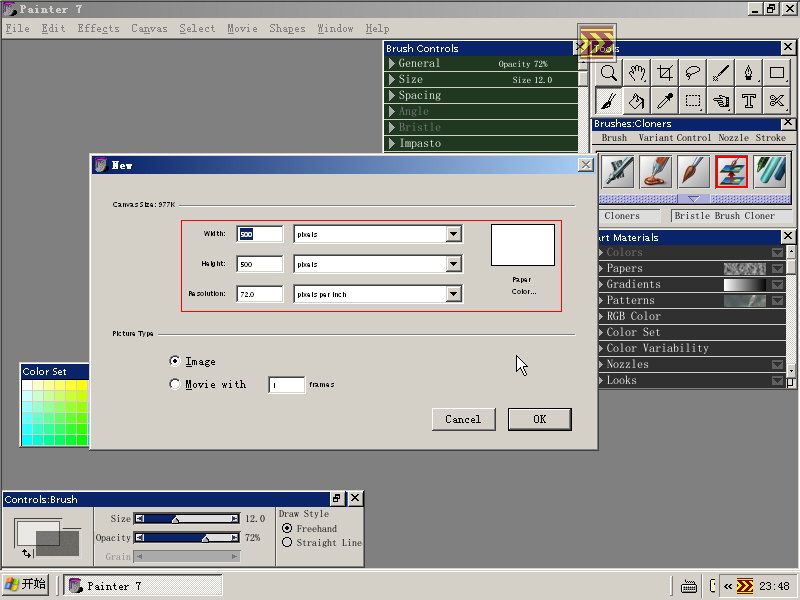Click the Opacity slider in Controls:Brush
800x600 pixels.
click(x=187, y=538)
